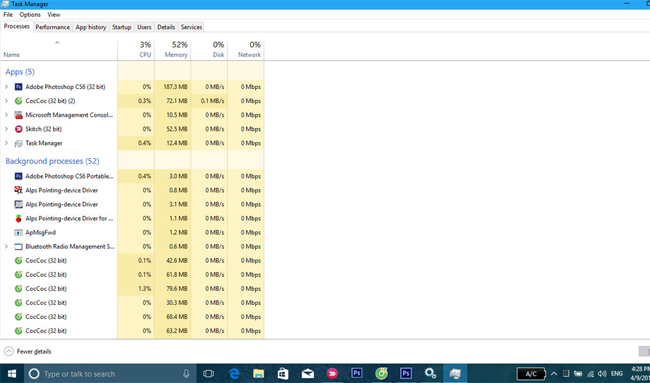Image resolution: width=650 pixels, height=383 pixels.
Task: Select the CocCoc row using 30.3 MB
Action: pyautogui.click(x=132, y=303)
